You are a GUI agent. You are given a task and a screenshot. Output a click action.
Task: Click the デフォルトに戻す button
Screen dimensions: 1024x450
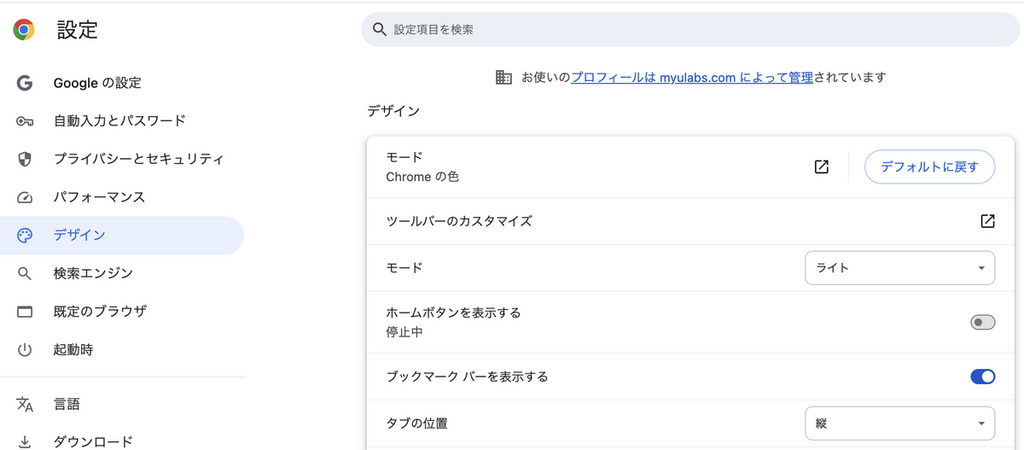pos(930,167)
